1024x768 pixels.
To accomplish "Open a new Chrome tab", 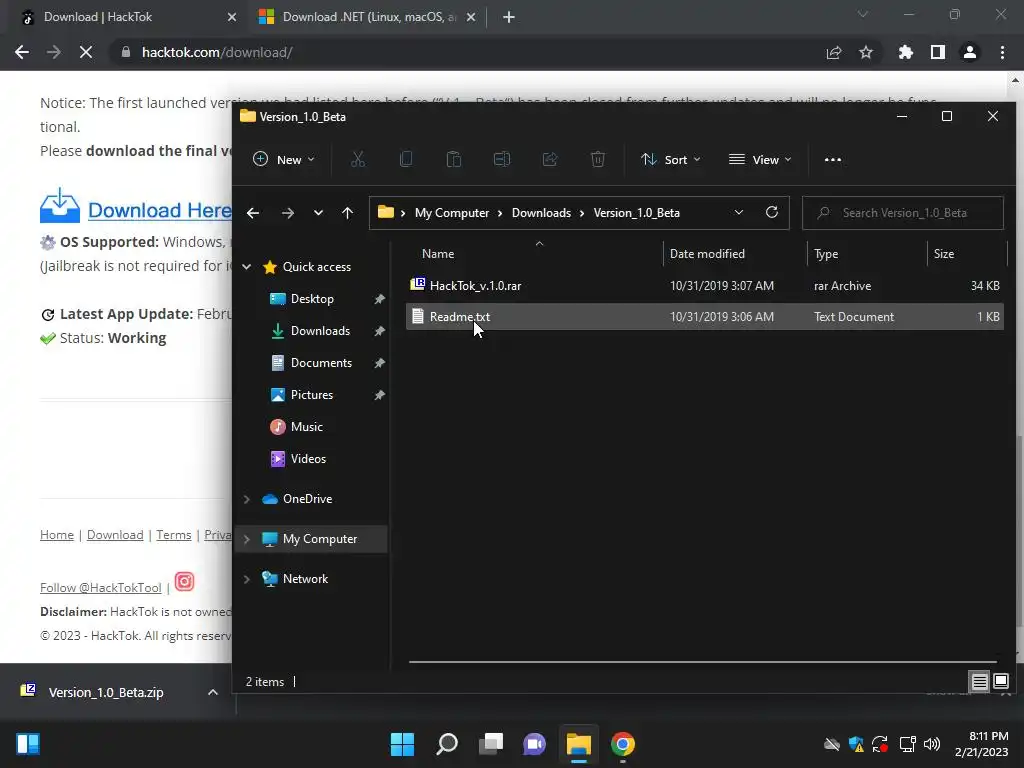I will 509,17.
